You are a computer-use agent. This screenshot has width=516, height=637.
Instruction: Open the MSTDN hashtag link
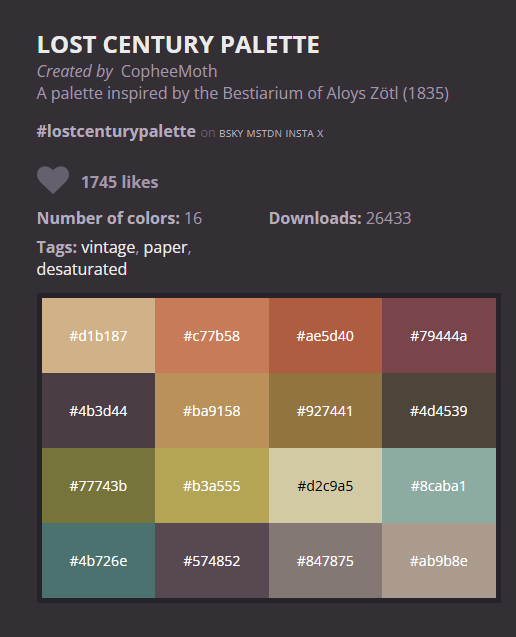click(264, 134)
